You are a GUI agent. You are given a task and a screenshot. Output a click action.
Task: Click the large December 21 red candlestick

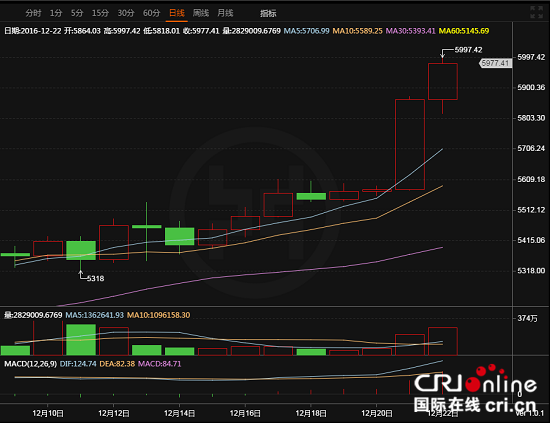click(x=410, y=144)
